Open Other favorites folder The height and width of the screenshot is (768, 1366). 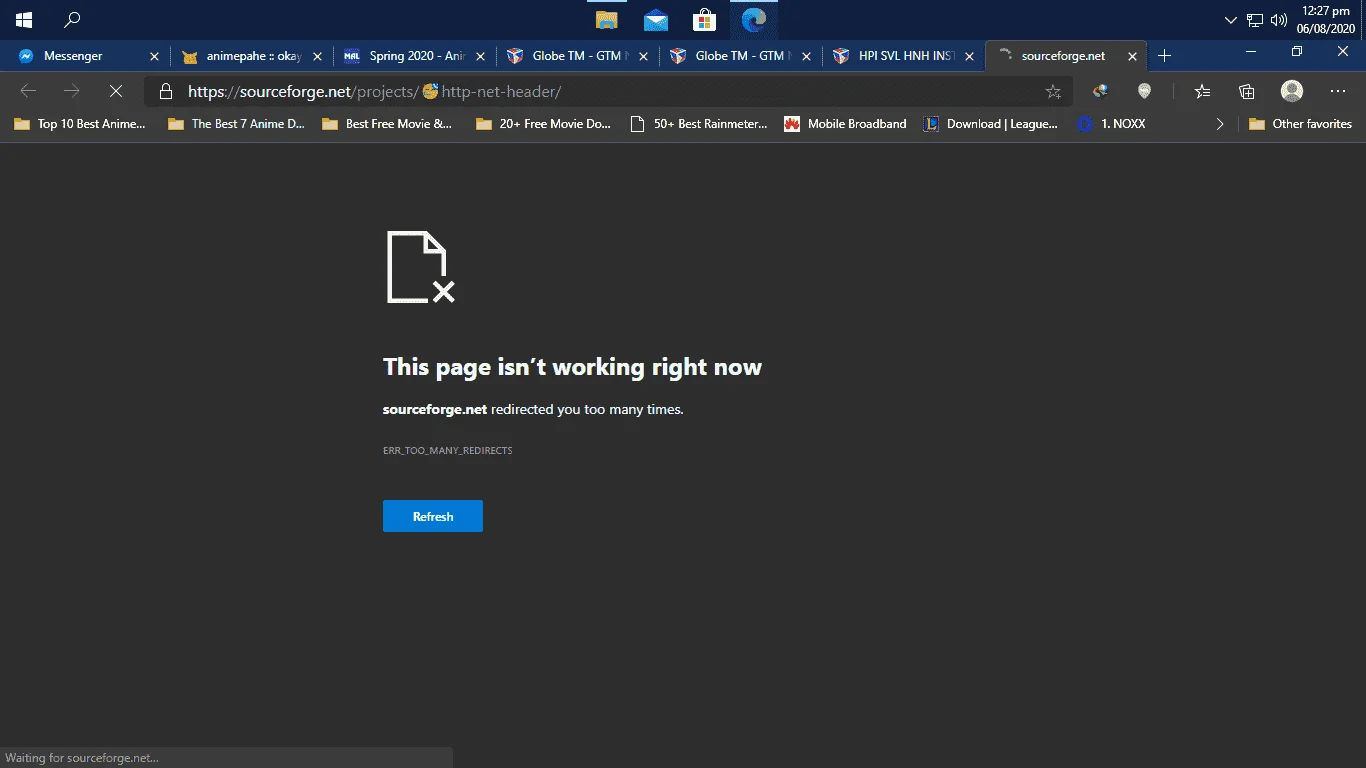click(1300, 124)
